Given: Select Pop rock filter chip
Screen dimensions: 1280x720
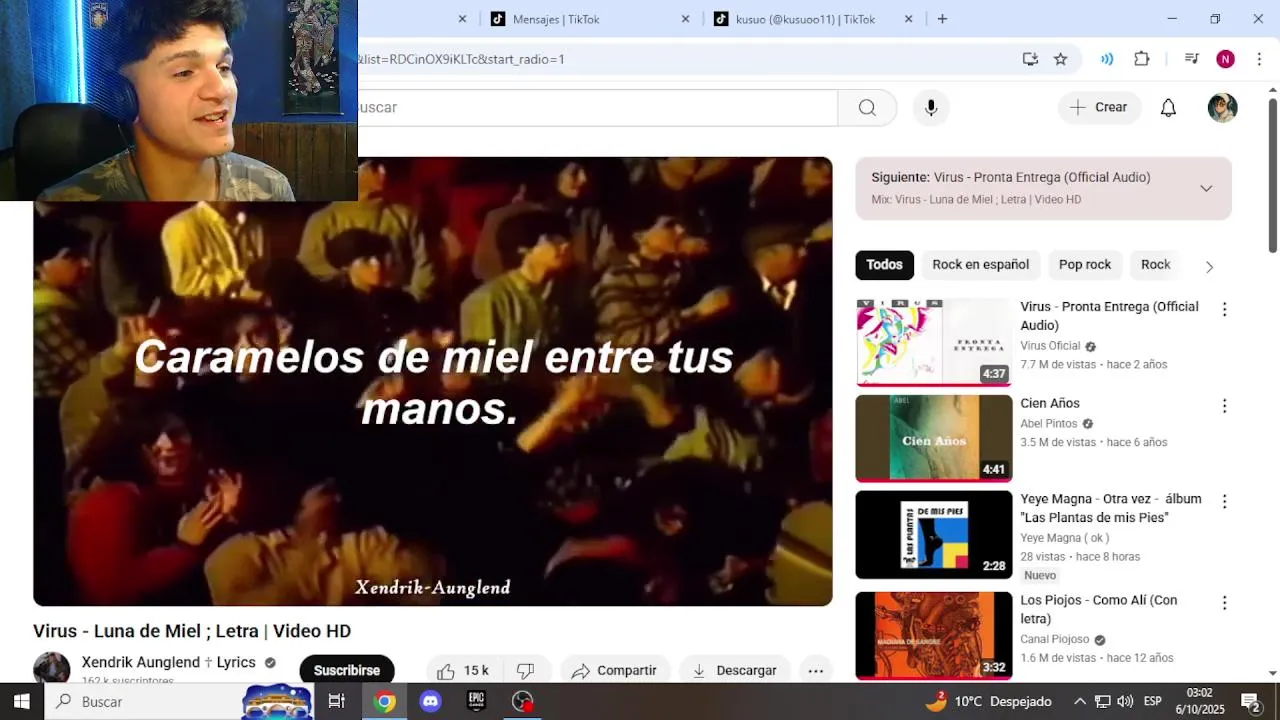Looking at the screenshot, I should [x=1085, y=265].
